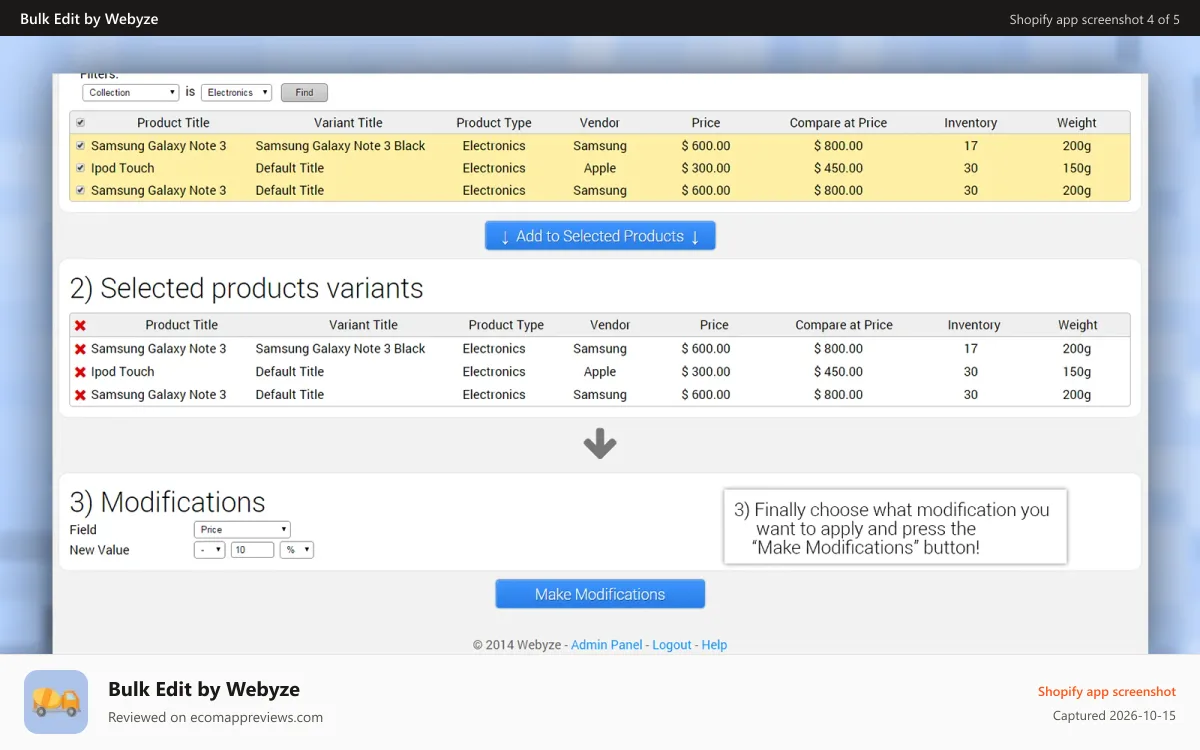
Task: Click Weight header in search results table
Action: tap(1077, 123)
